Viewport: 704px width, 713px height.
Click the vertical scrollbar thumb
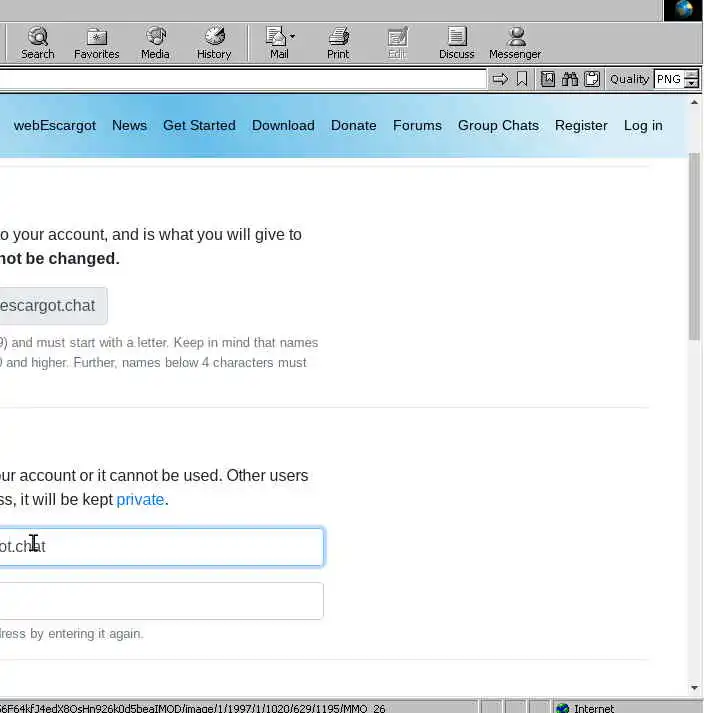coord(694,246)
